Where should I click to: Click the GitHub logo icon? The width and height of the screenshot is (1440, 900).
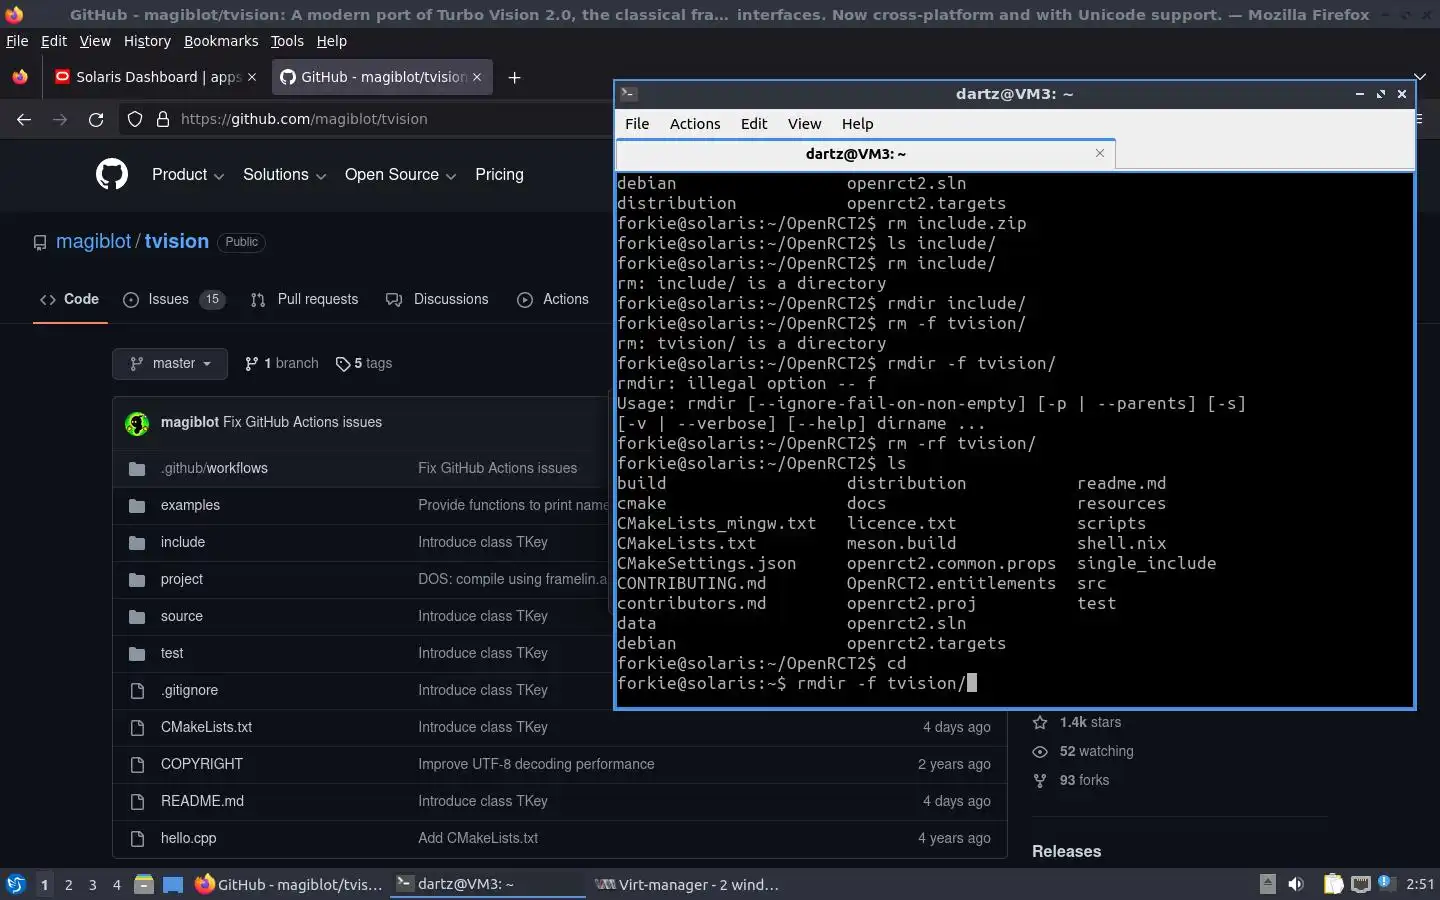[x=112, y=174]
